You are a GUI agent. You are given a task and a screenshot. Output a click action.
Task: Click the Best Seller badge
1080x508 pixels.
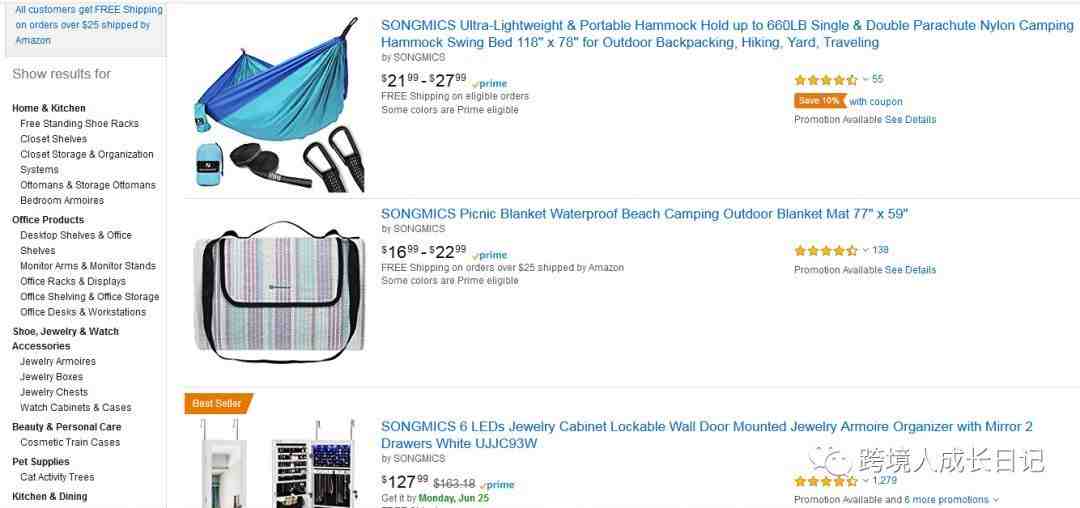219,403
